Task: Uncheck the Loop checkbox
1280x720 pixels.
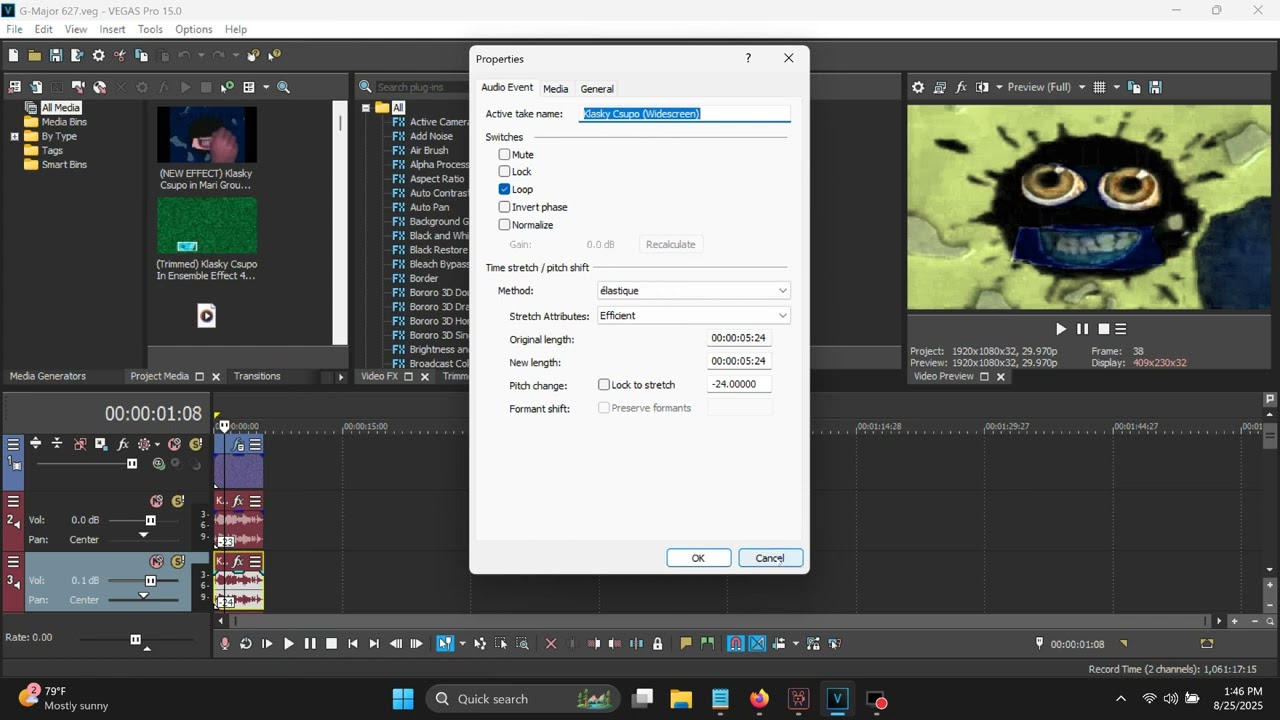Action: click(x=504, y=189)
